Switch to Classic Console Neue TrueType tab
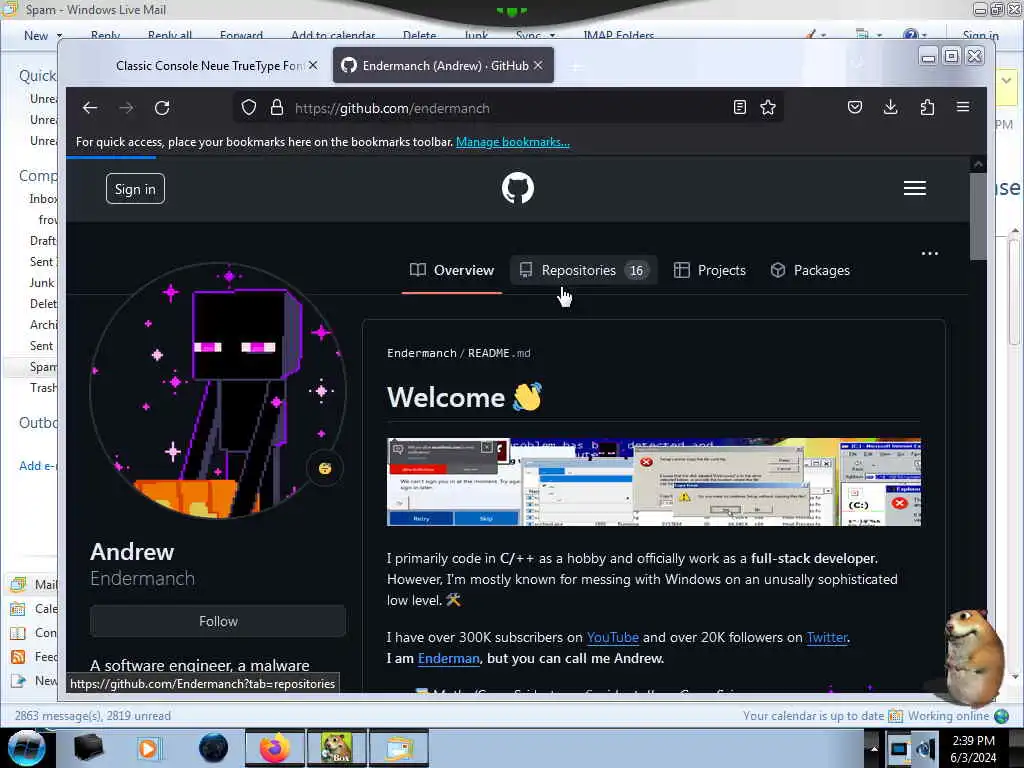 (209, 65)
